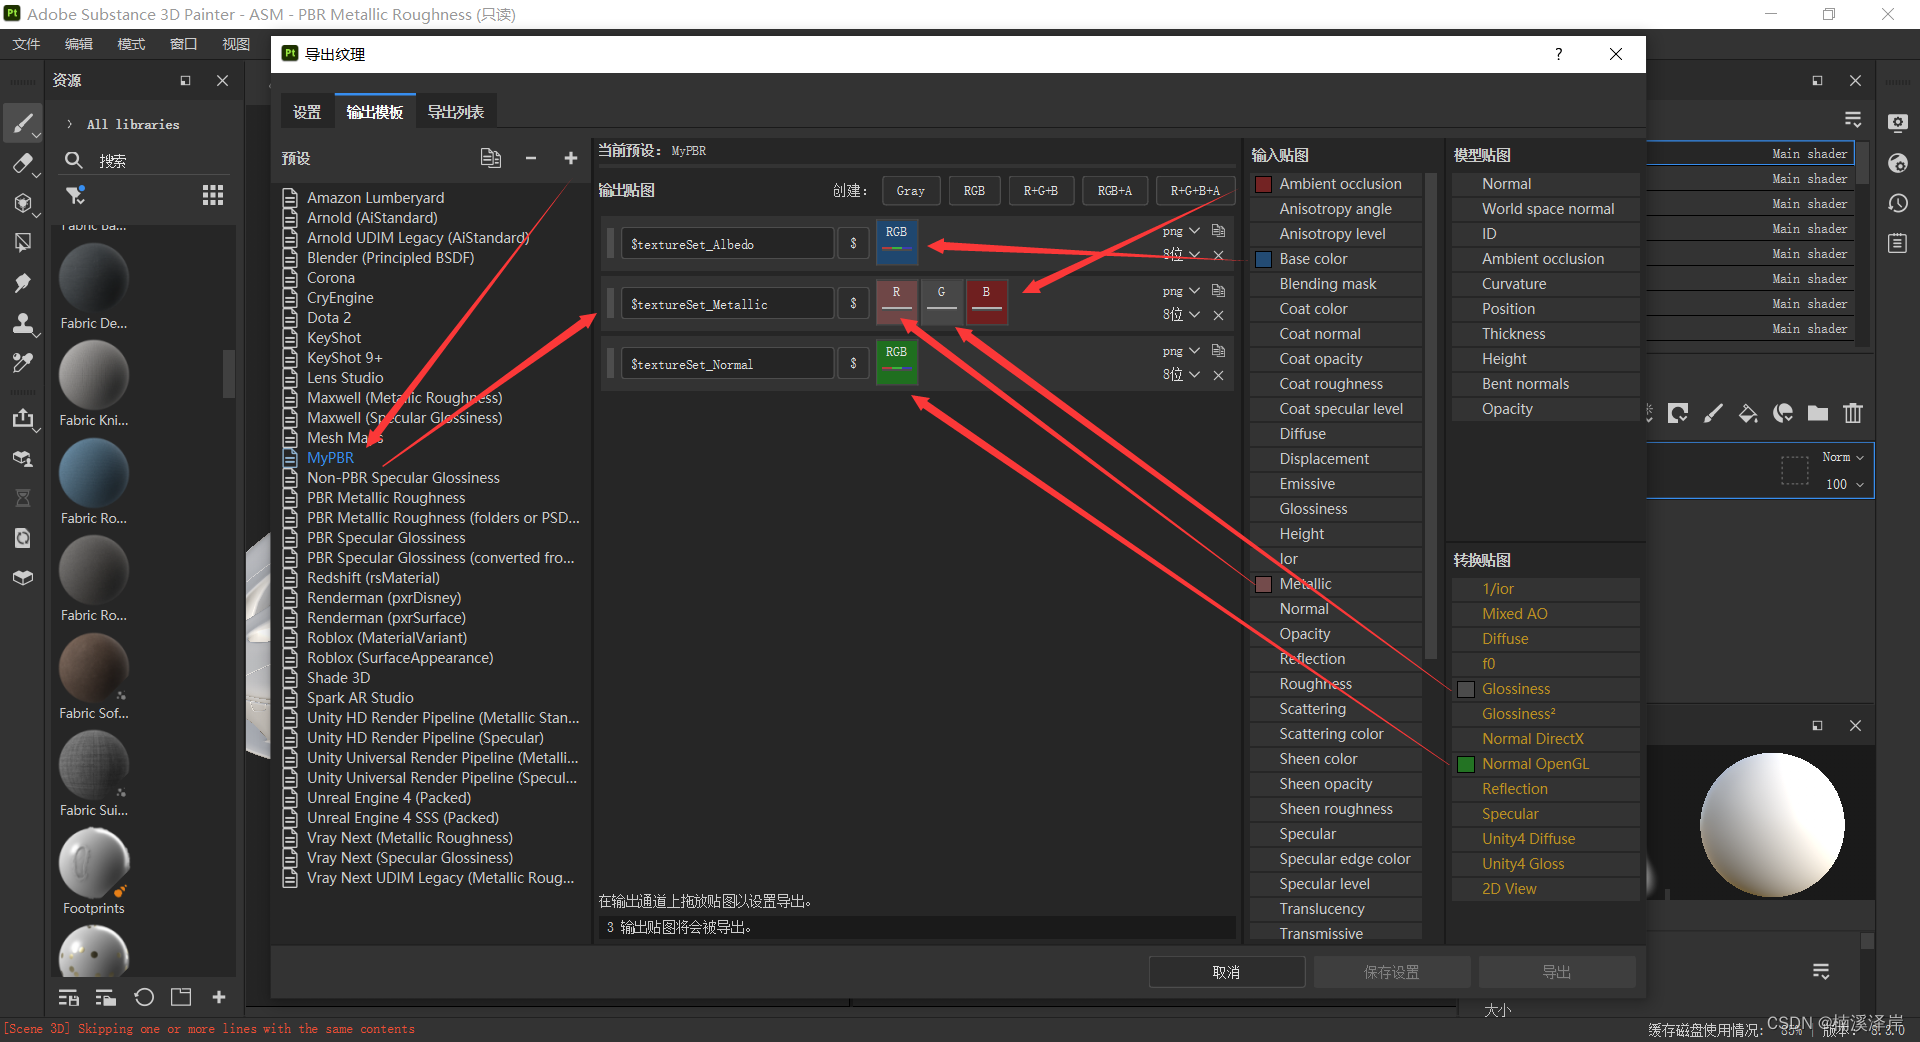Duplicate the selected export preset

coord(490,158)
